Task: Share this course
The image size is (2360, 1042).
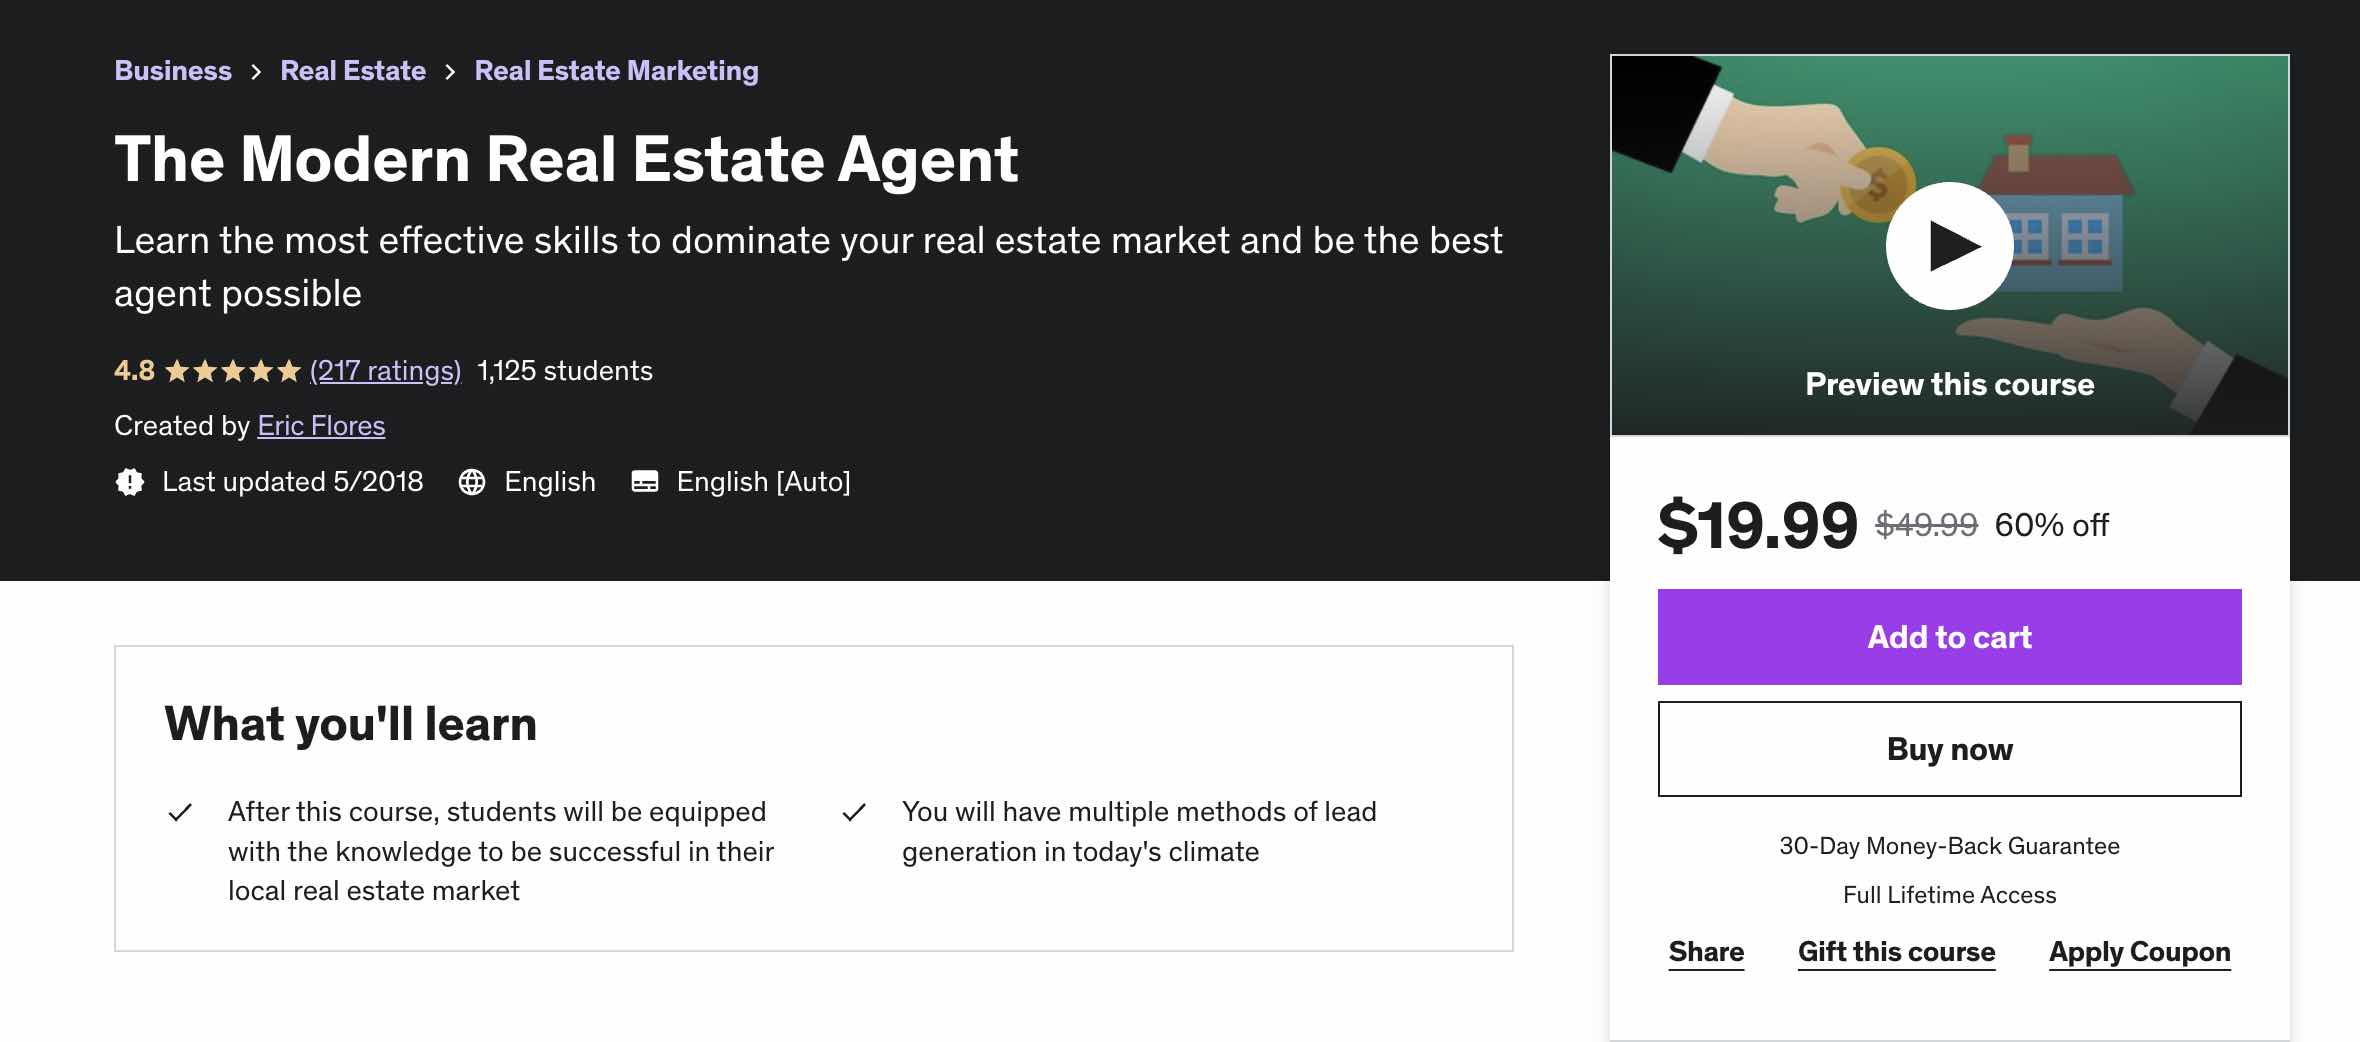Action: pyautogui.click(x=1706, y=952)
